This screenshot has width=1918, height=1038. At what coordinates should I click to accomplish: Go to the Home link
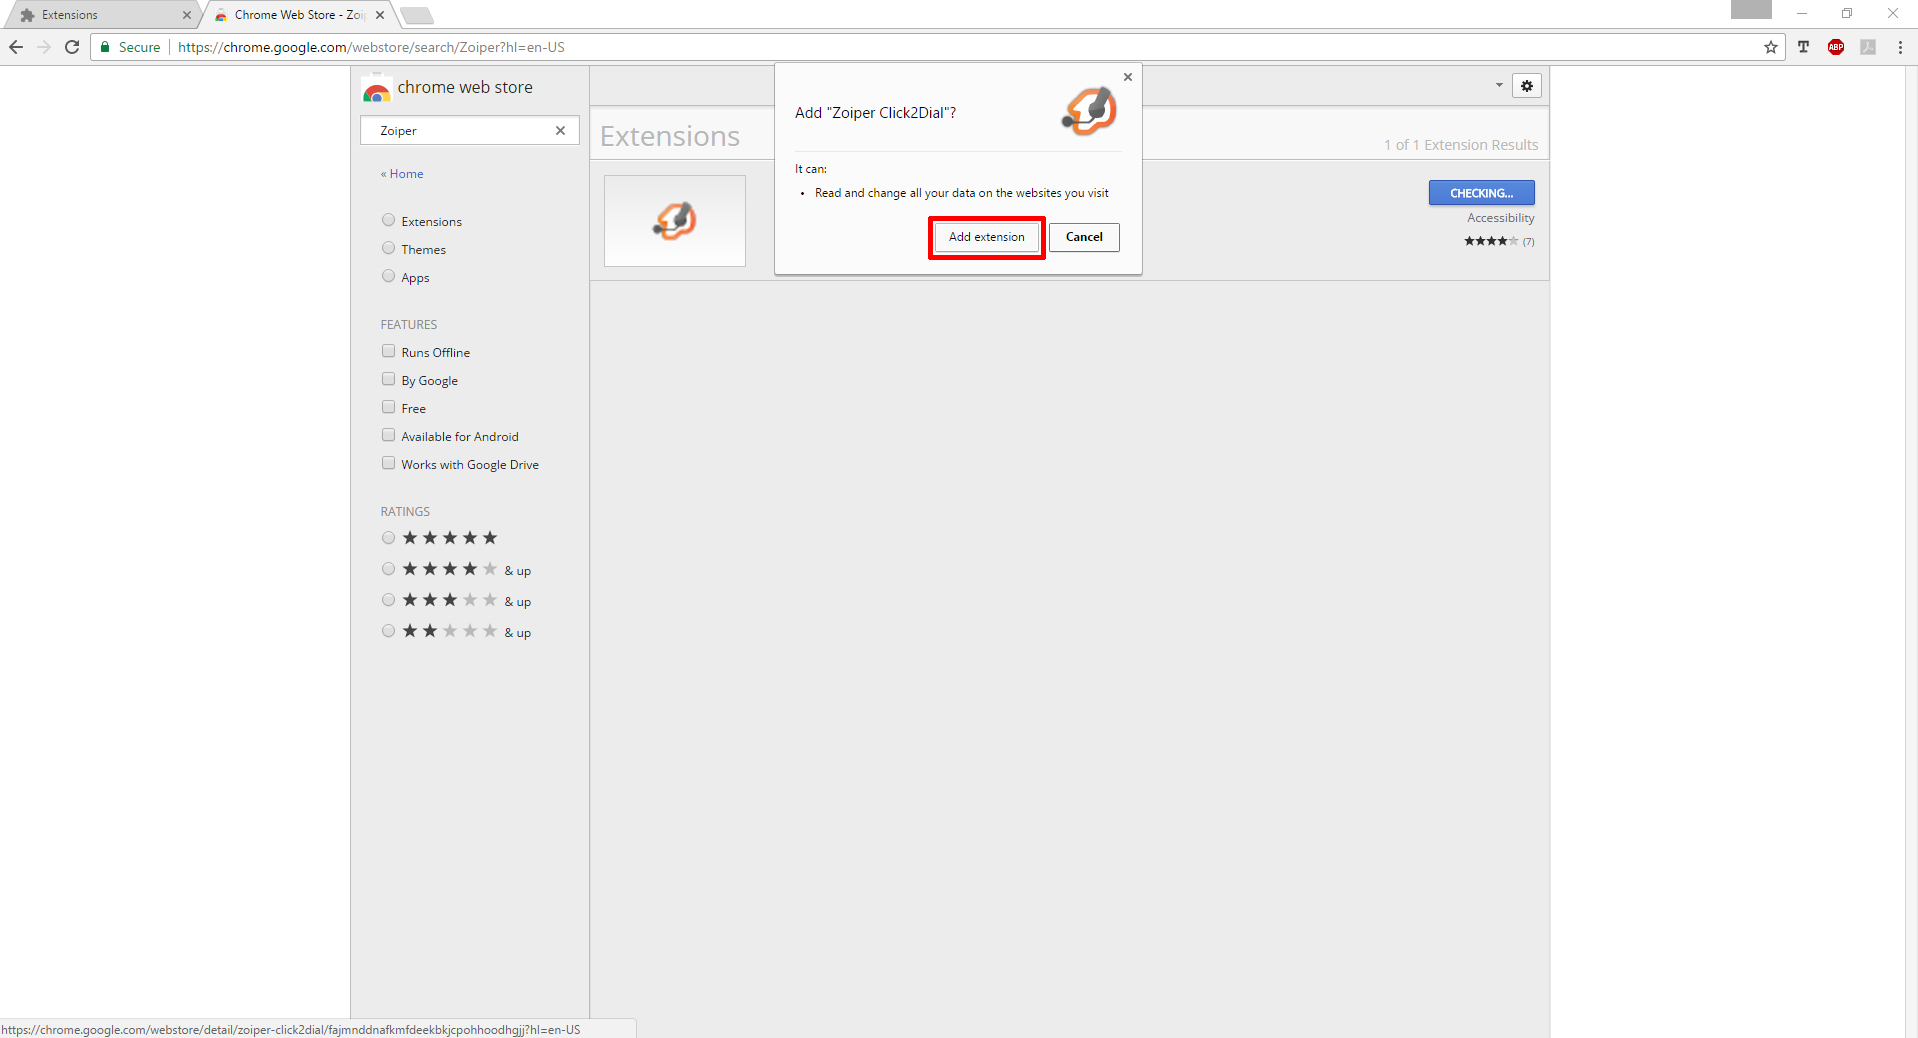pyautogui.click(x=406, y=174)
